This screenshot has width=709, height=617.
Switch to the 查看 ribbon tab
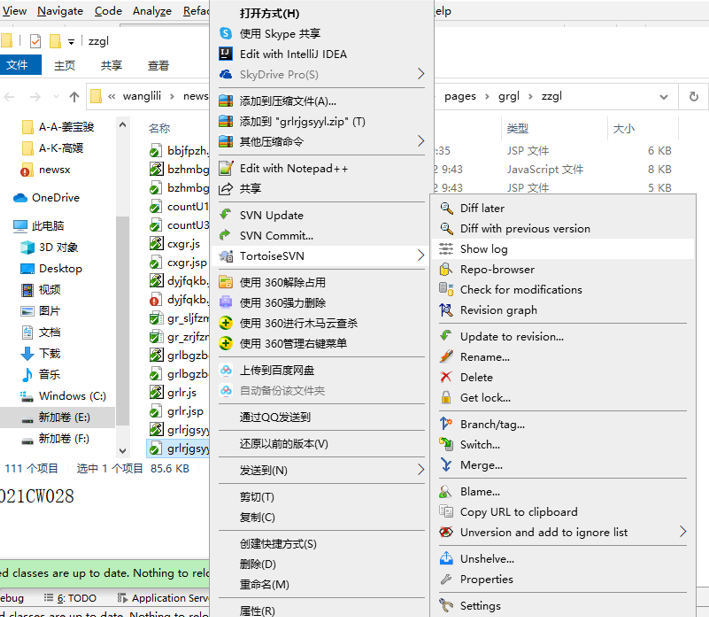[158, 66]
